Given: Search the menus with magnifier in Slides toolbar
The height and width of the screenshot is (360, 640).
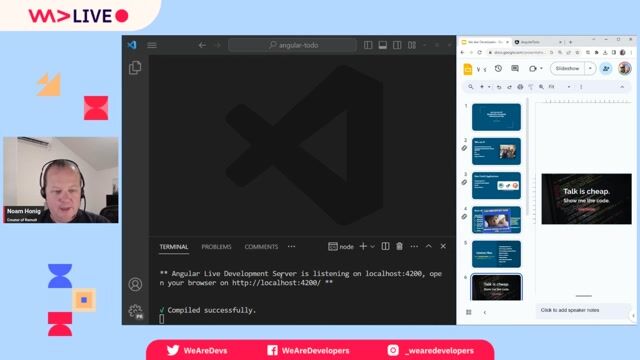Looking at the screenshot, I should [471, 87].
